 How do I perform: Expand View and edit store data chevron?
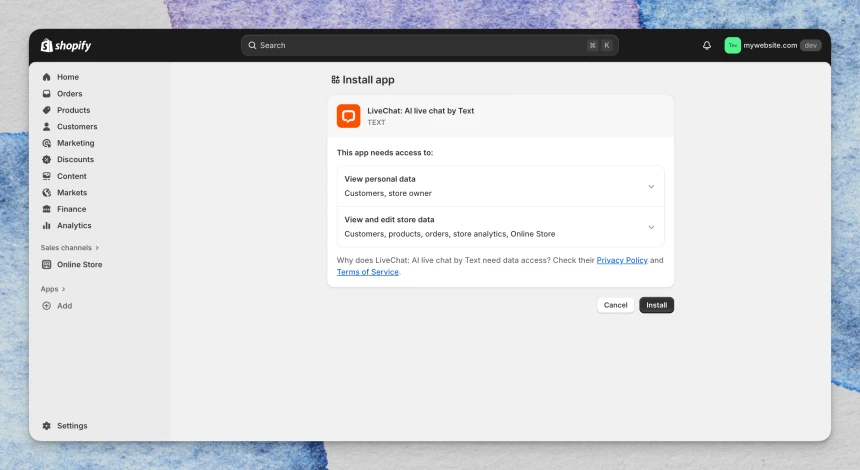click(x=651, y=227)
